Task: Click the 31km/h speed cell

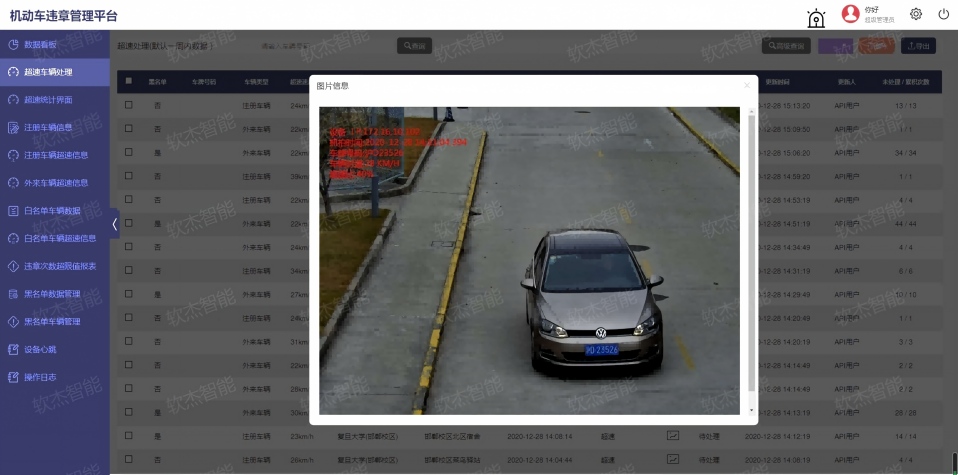Action: point(299,341)
